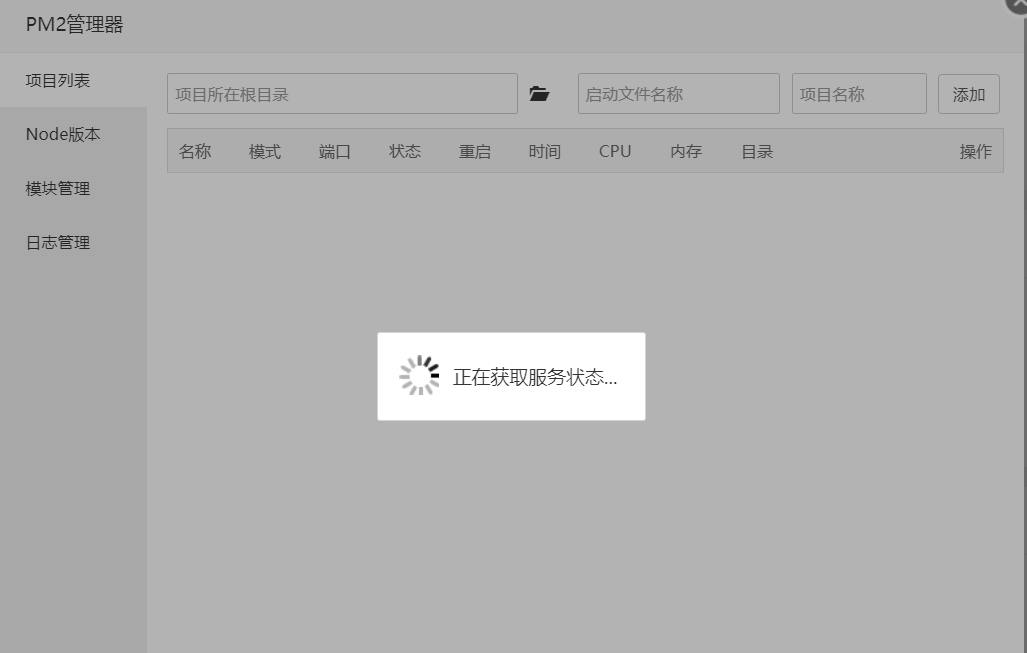This screenshot has height=653, width=1027.
Task: Close the PM2管理器 dialog
Action: click(x=1017, y=4)
